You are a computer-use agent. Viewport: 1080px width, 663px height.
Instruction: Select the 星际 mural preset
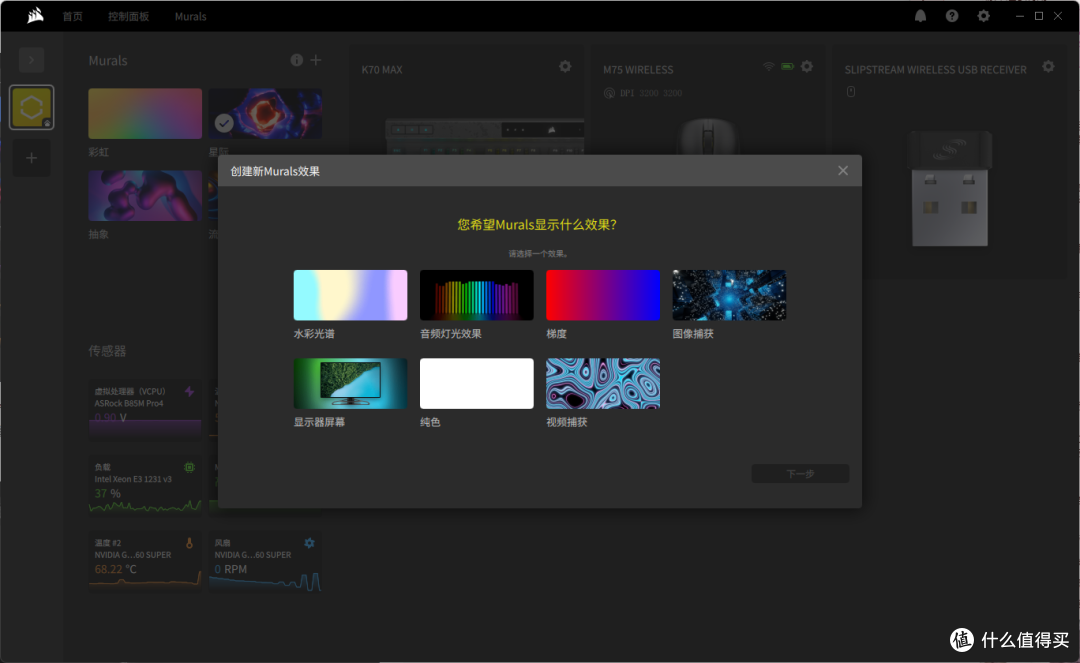coord(265,114)
